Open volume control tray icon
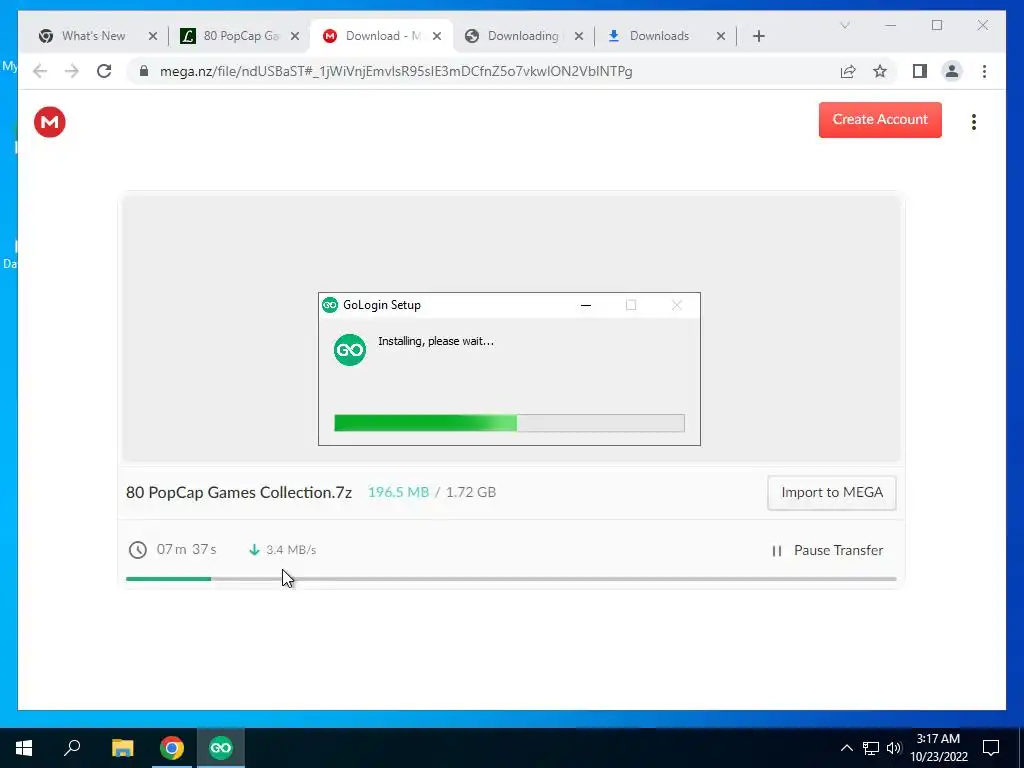 (893, 748)
